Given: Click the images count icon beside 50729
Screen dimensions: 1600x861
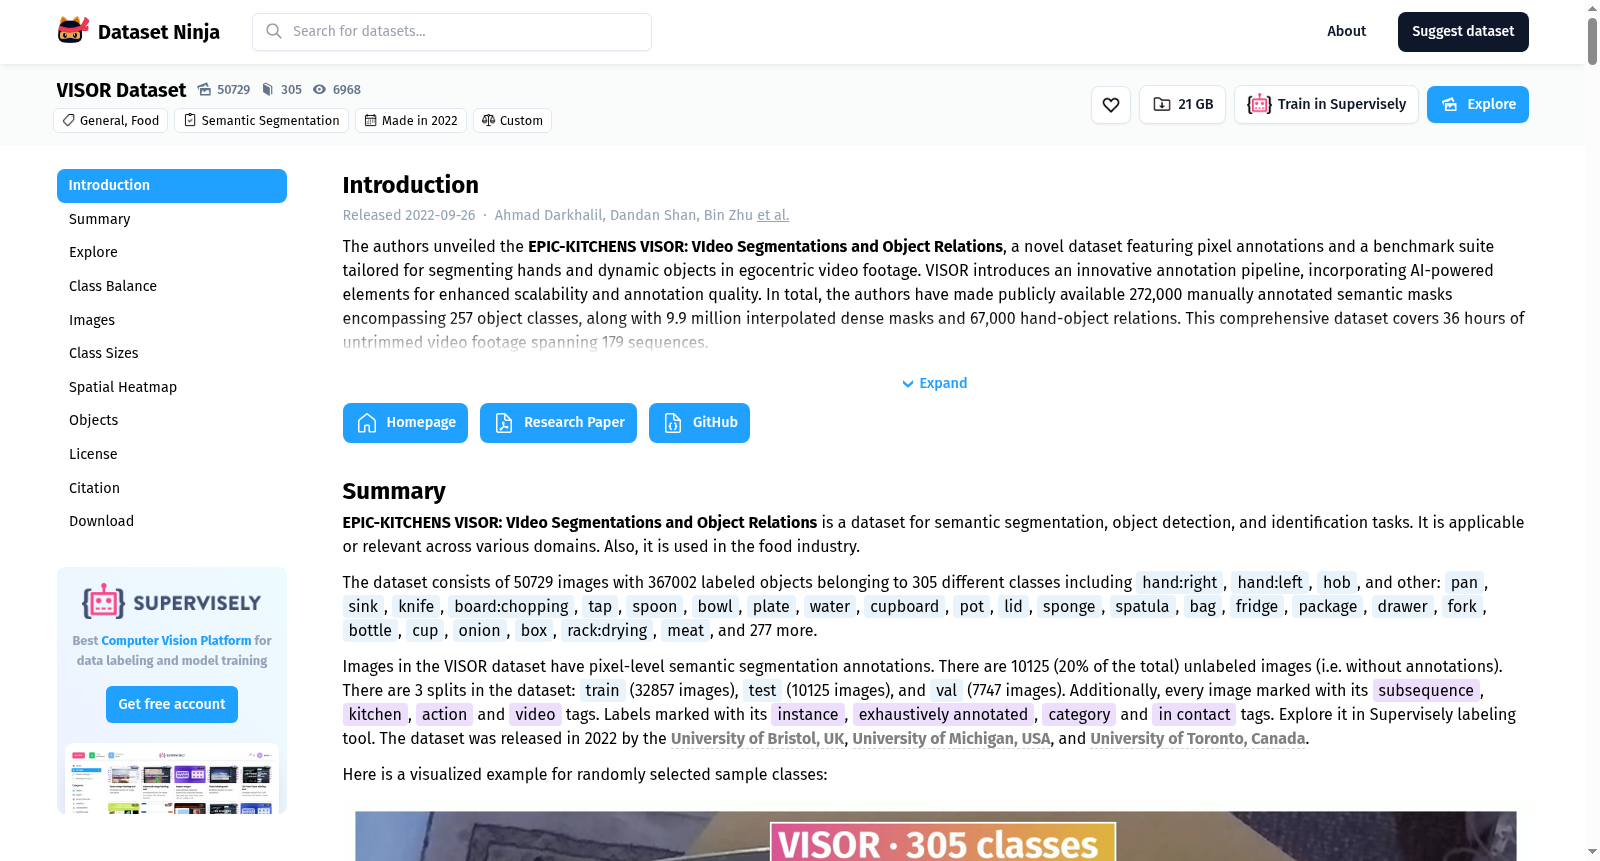Looking at the screenshot, I should (204, 89).
